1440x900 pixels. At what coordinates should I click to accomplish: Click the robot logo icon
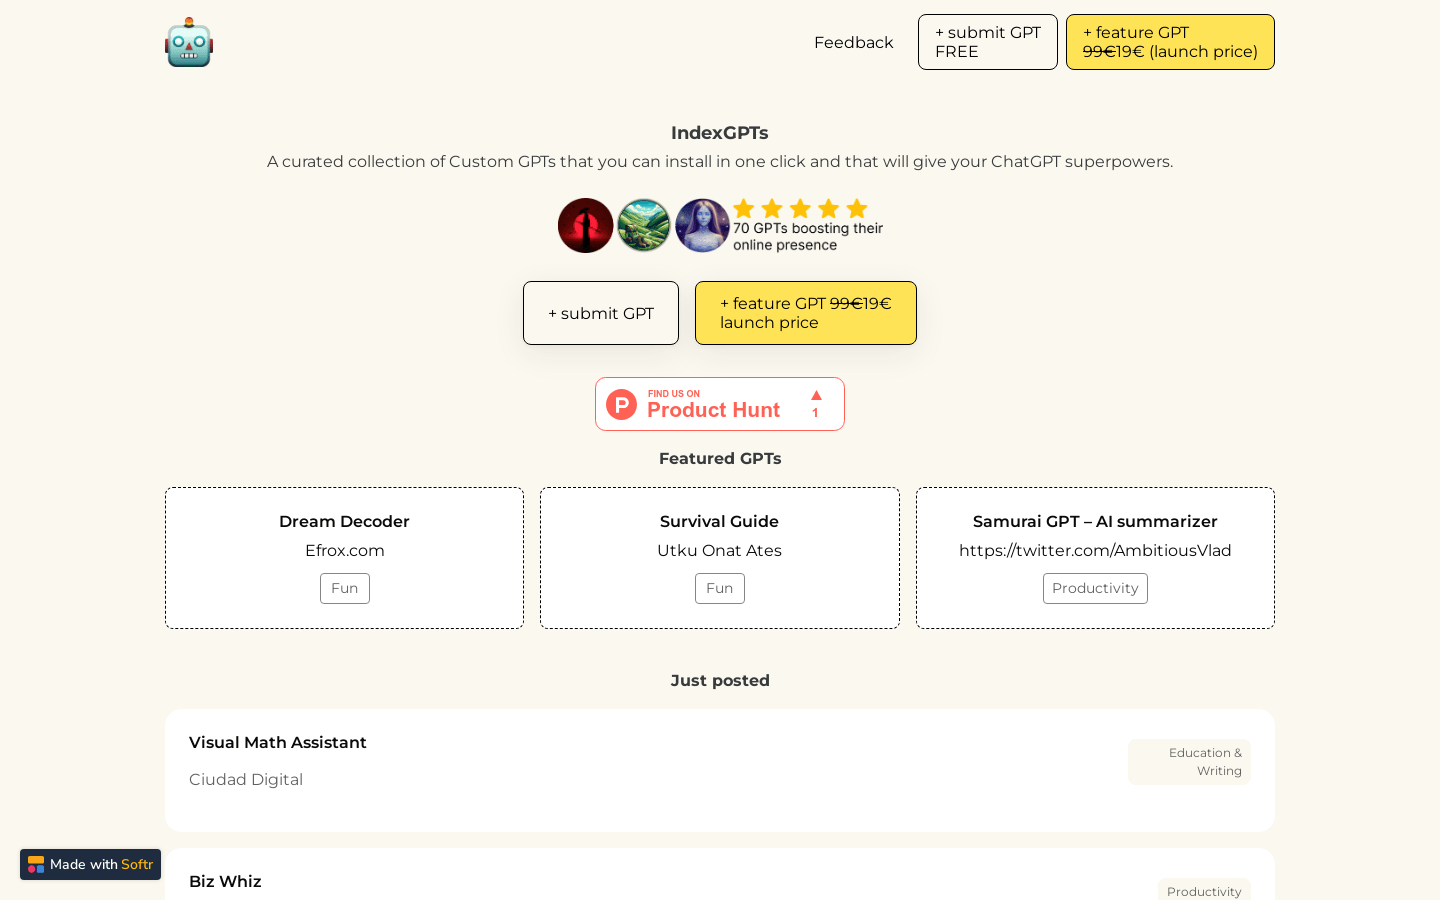[x=189, y=43]
